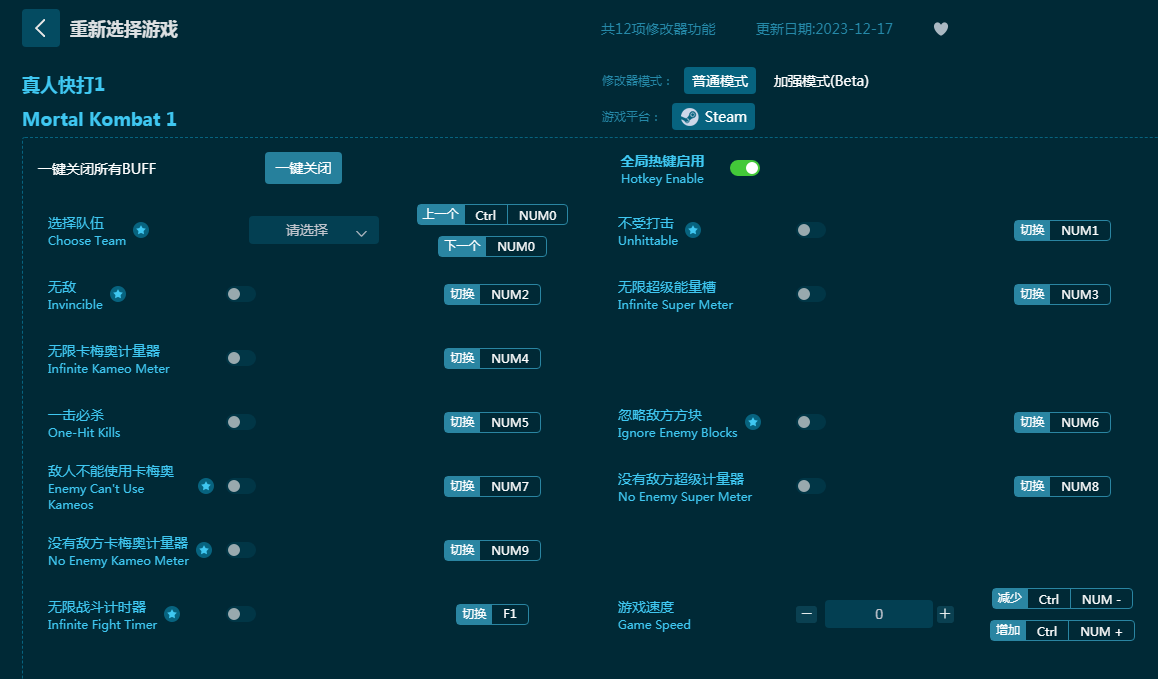Image resolution: width=1158 pixels, height=679 pixels.
Task: Click the star icon next to Invincible
Action: click(x=118, y=294)
